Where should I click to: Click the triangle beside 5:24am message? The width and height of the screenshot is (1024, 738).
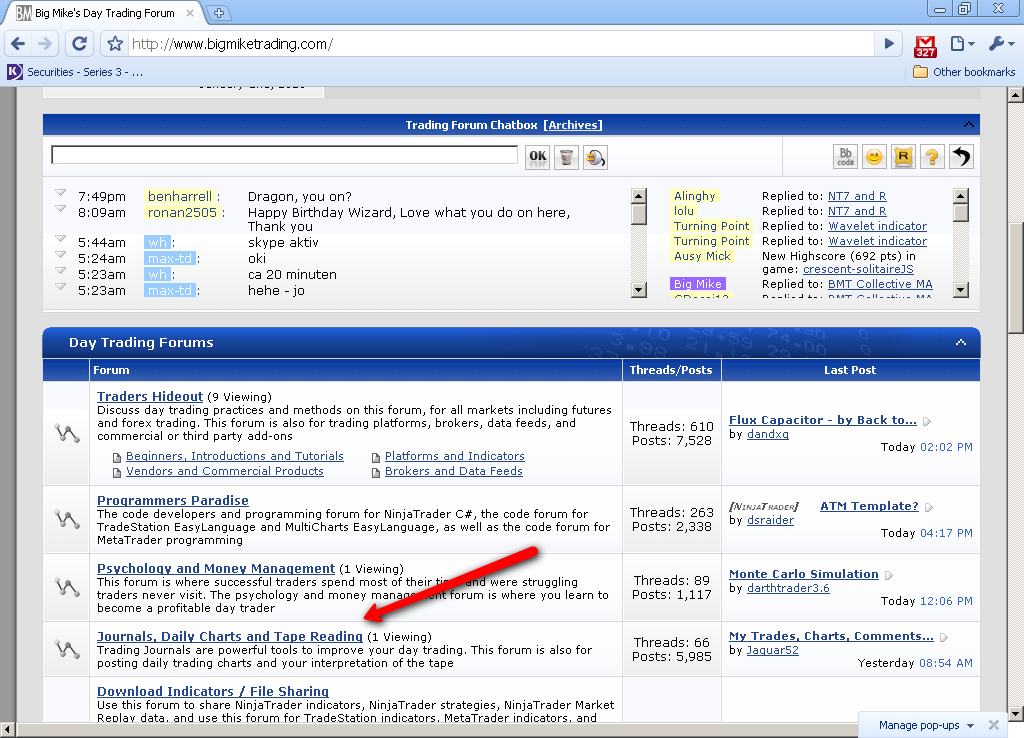click(60, 255)
